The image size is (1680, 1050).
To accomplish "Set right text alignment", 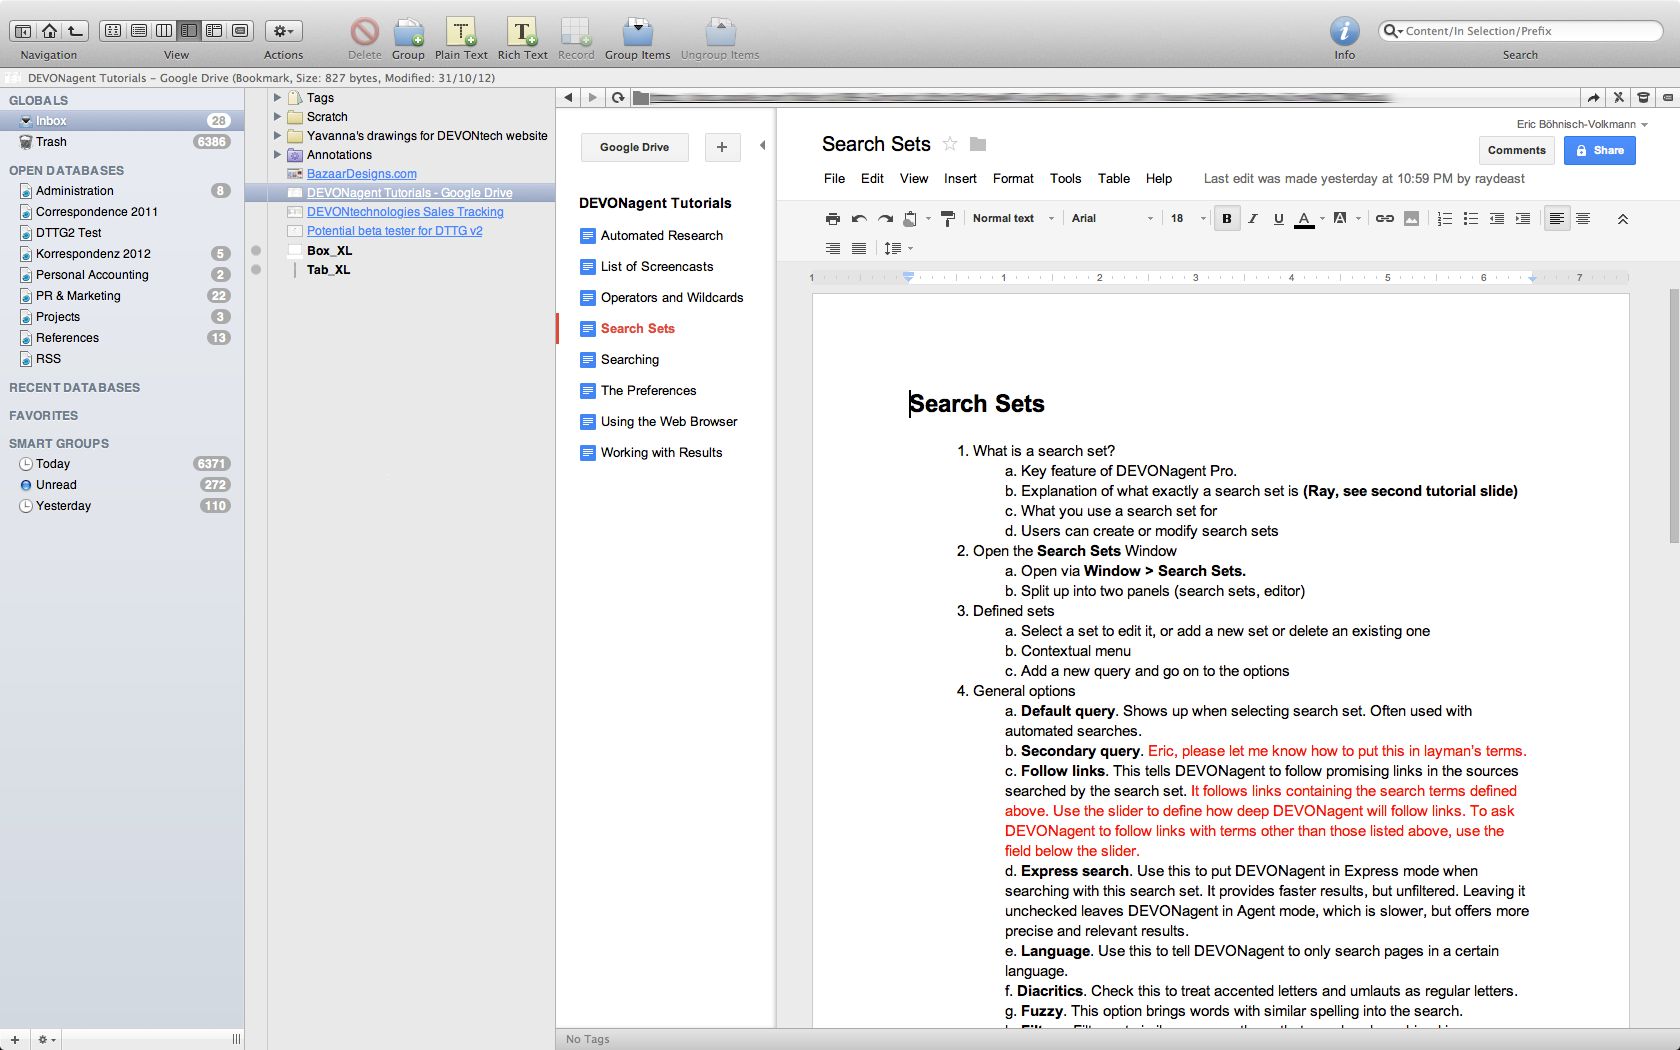I will (x=833, y=248).
